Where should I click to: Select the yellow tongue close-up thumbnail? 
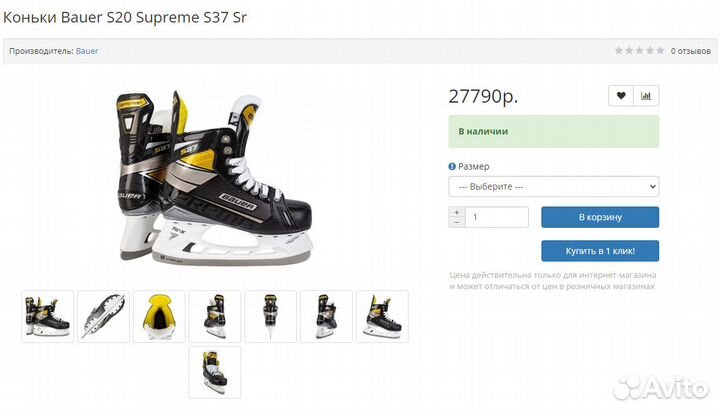point(159,316)
